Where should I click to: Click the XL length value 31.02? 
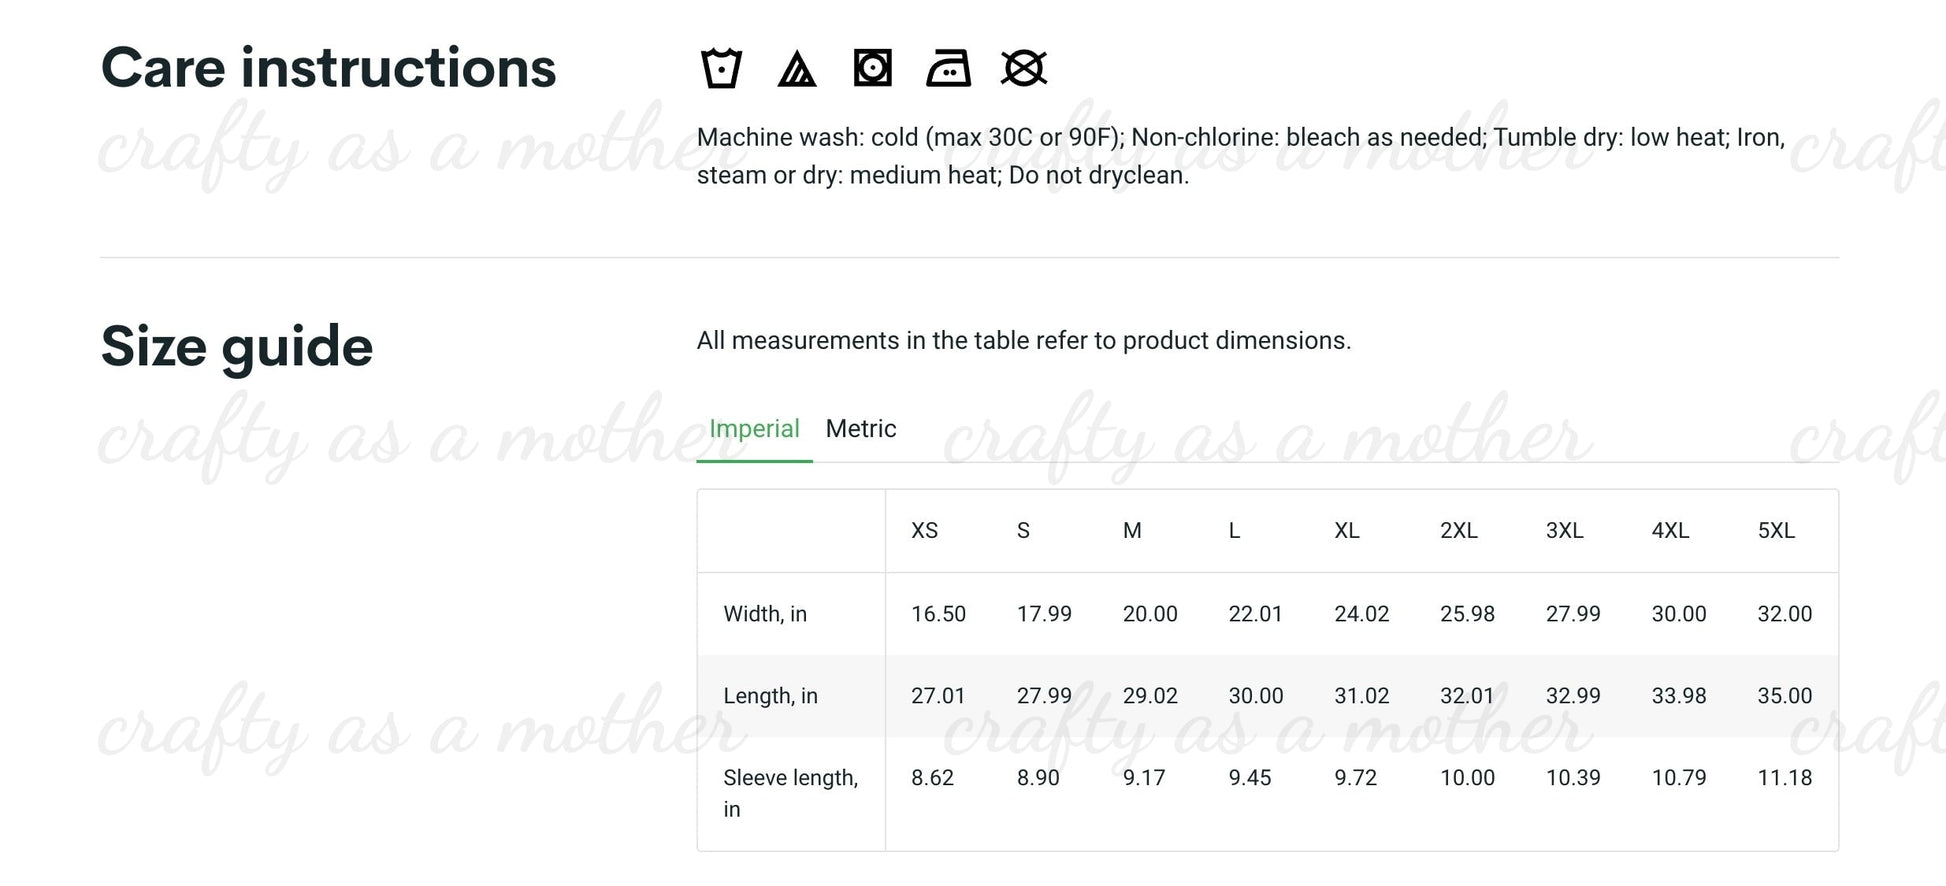tap(1361, 696)
